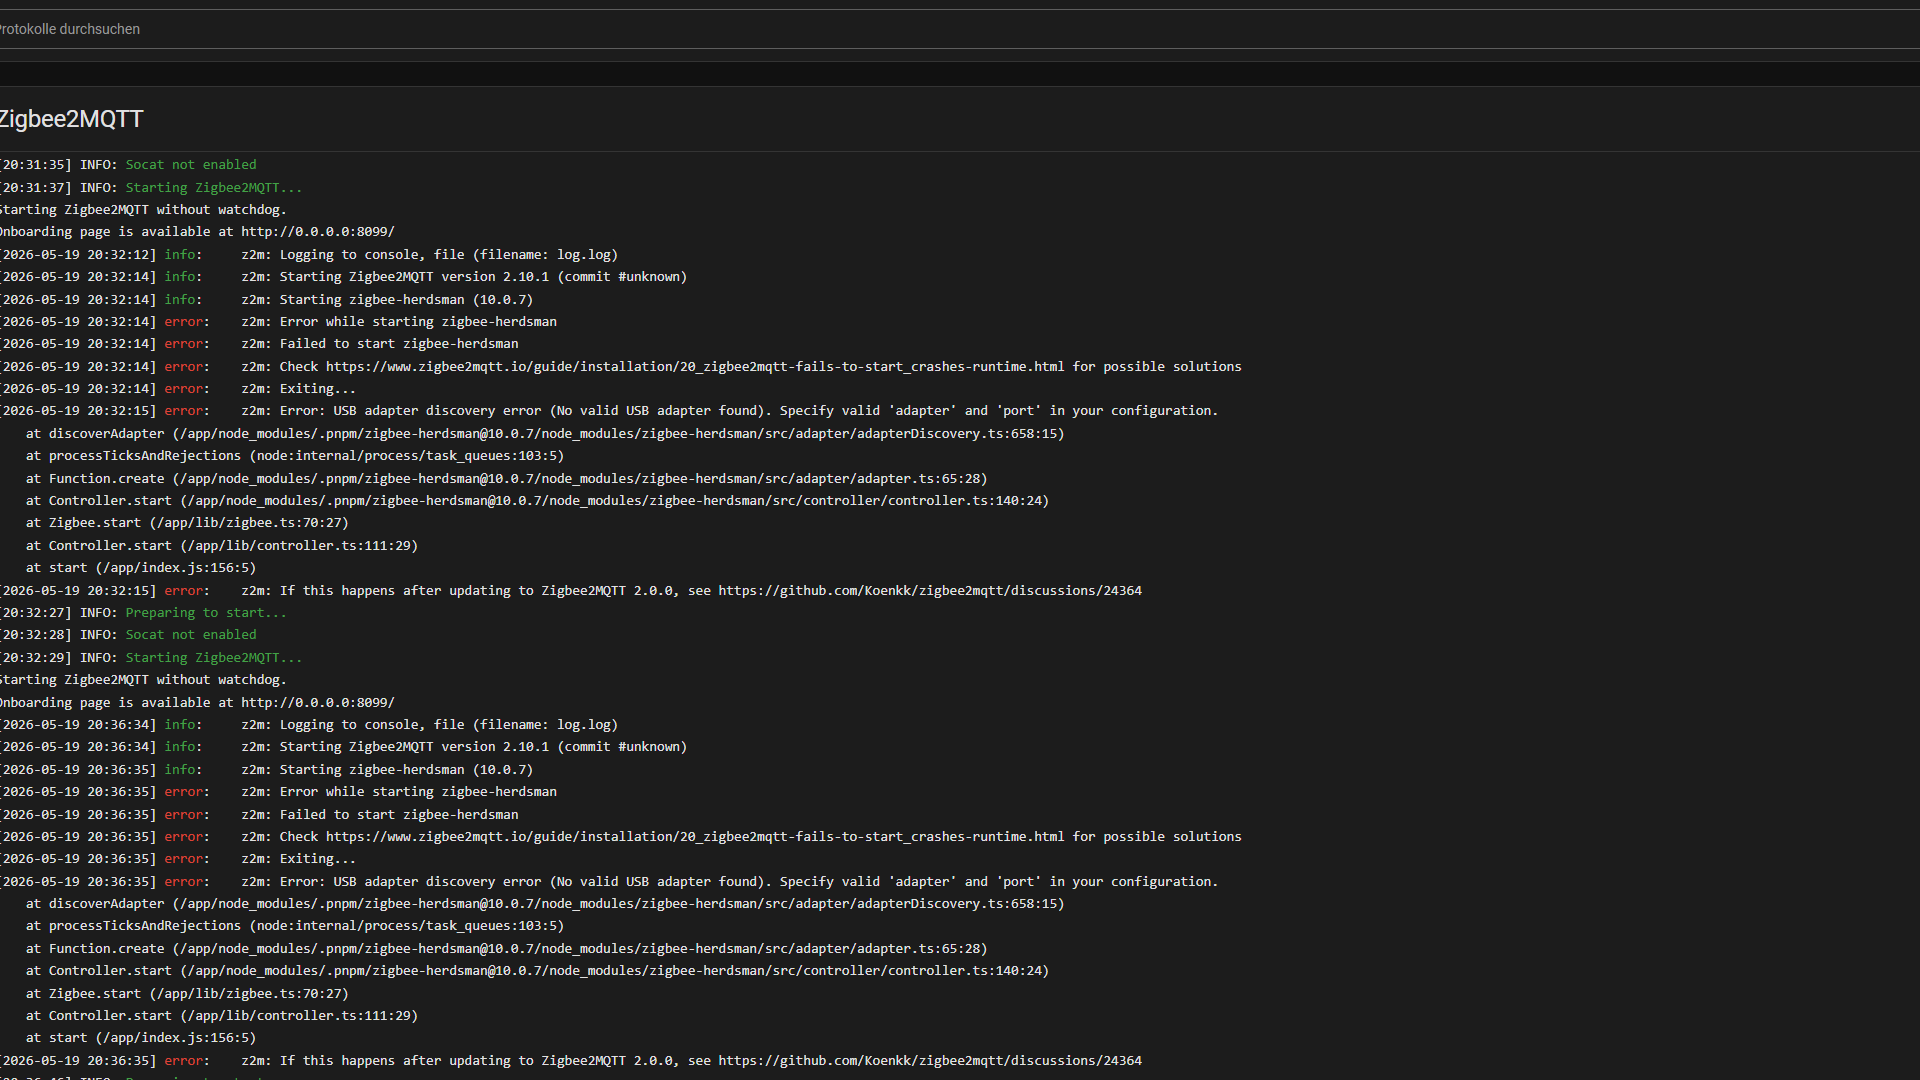Screen dimensions: 1920x1080
Task: Open the zigbee2mqtt.io troubleshooting URL at 20:32:14
Action: click(x=695, y=367)
